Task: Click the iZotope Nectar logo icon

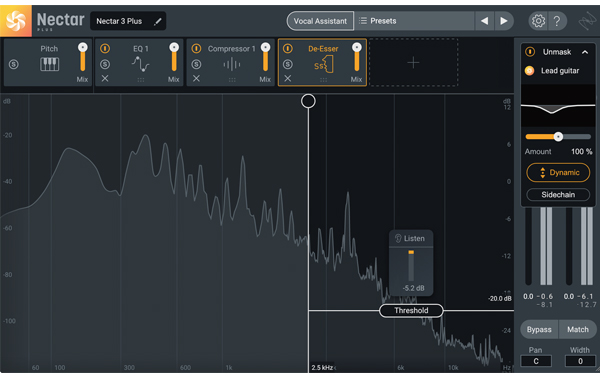Action: [16, 21]
